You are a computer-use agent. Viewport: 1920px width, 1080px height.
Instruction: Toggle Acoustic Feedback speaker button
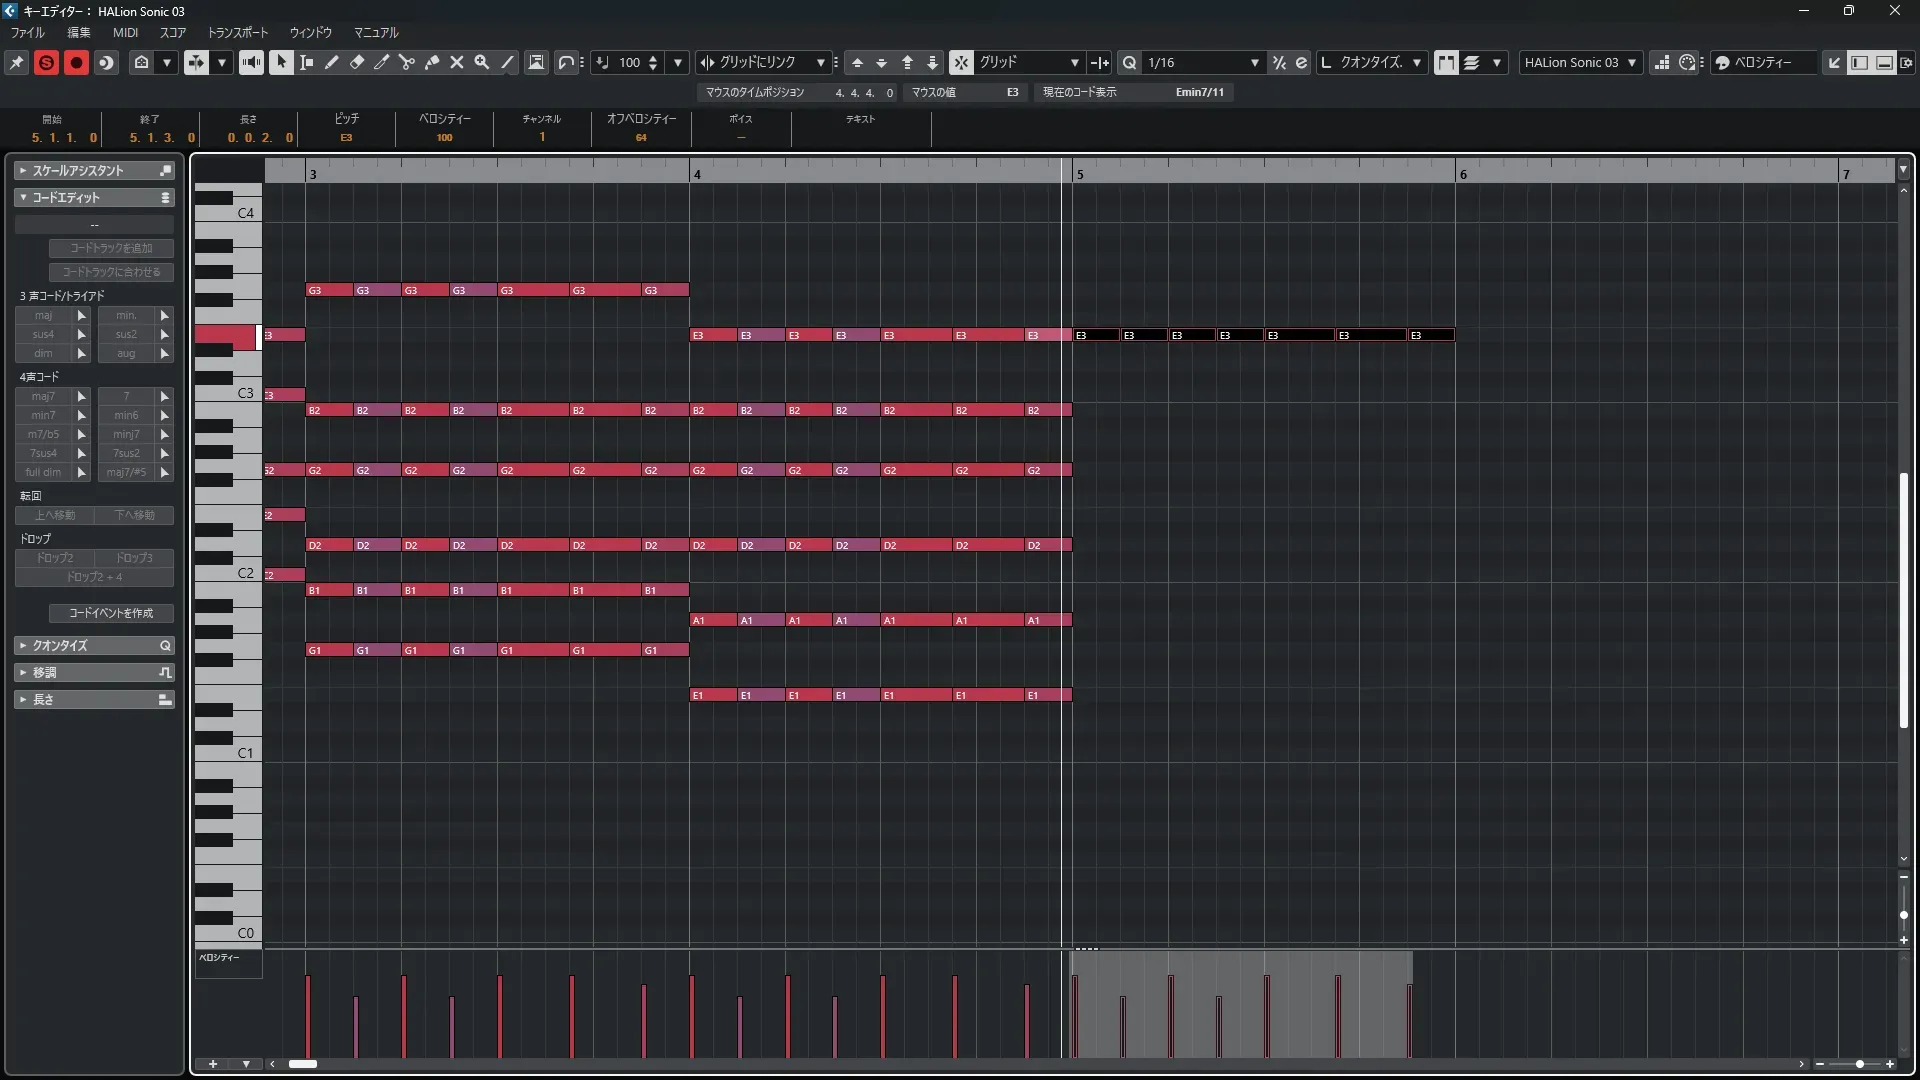(251, 62)
